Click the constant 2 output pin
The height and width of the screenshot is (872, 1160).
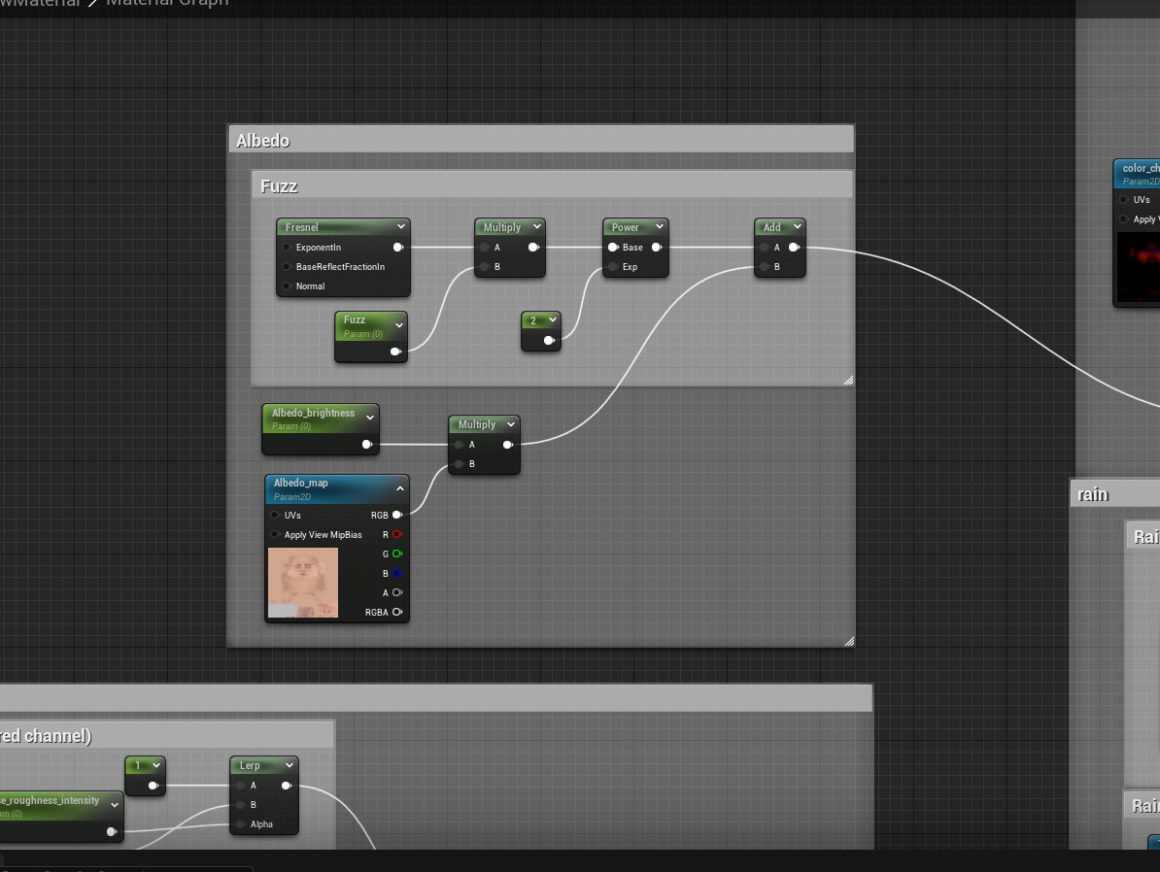pos(549,340)
